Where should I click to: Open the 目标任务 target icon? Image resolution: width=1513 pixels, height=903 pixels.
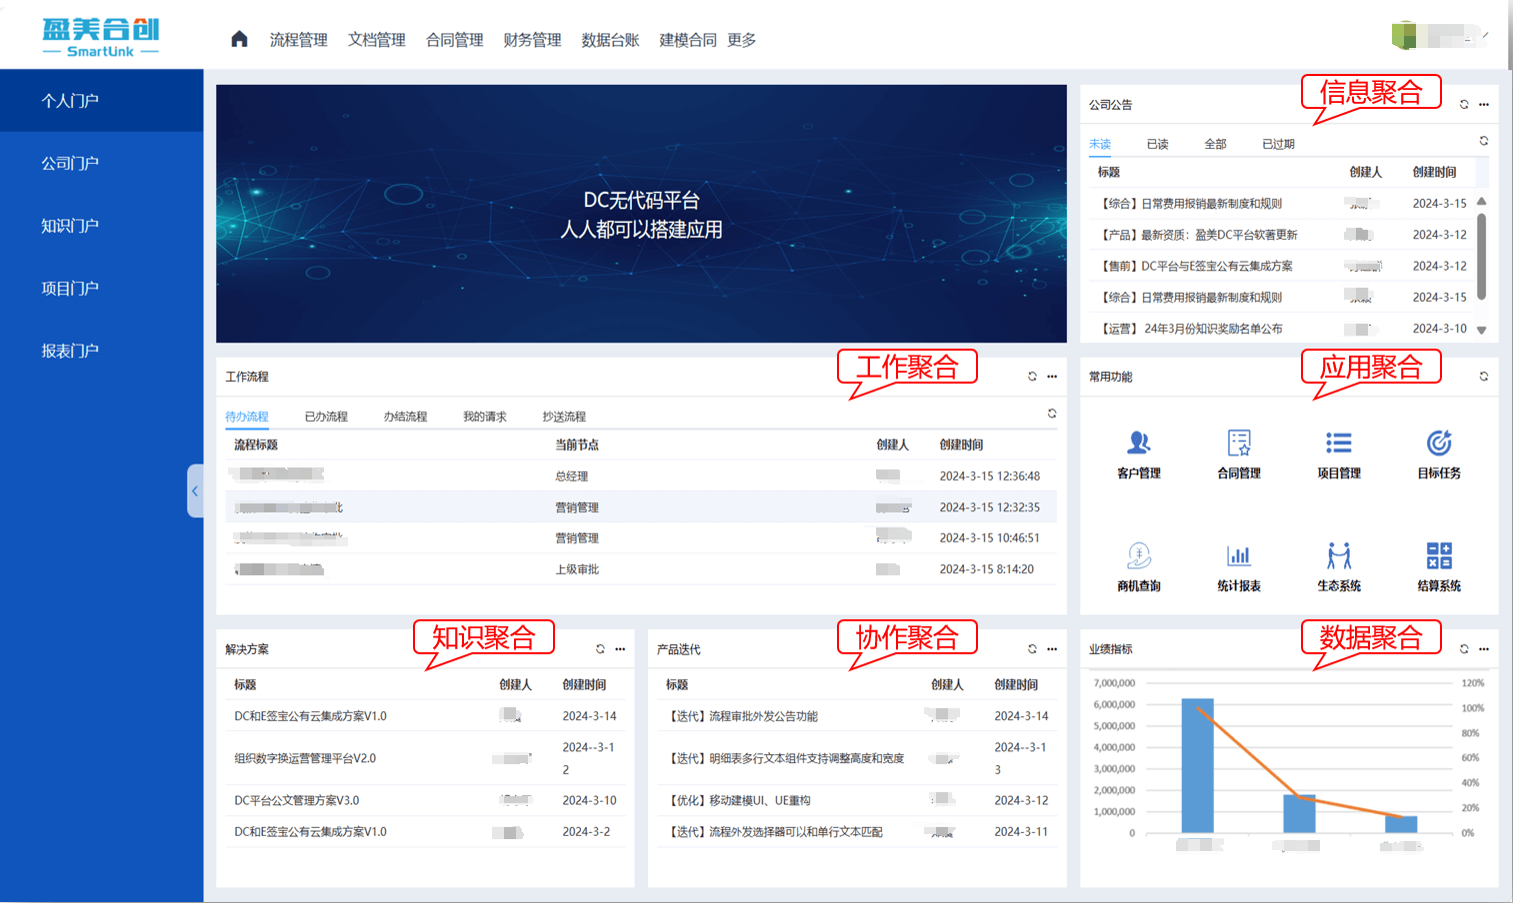[1438, 443]
